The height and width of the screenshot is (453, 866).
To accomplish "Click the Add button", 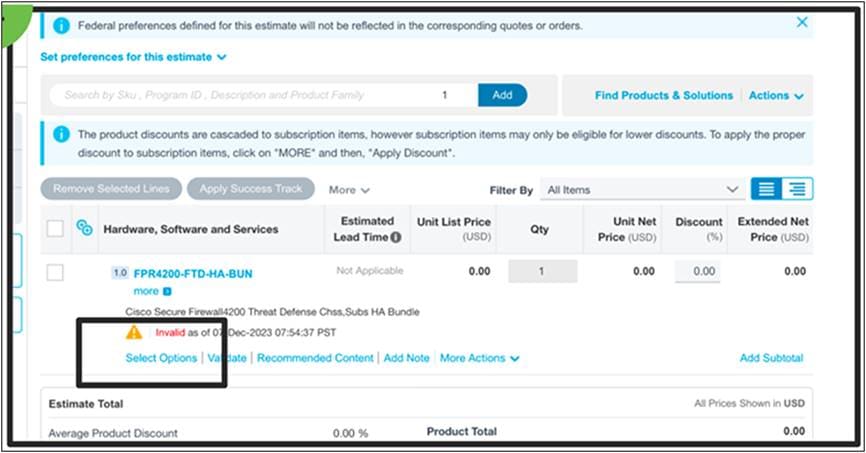I will click(x=502, y=95).
